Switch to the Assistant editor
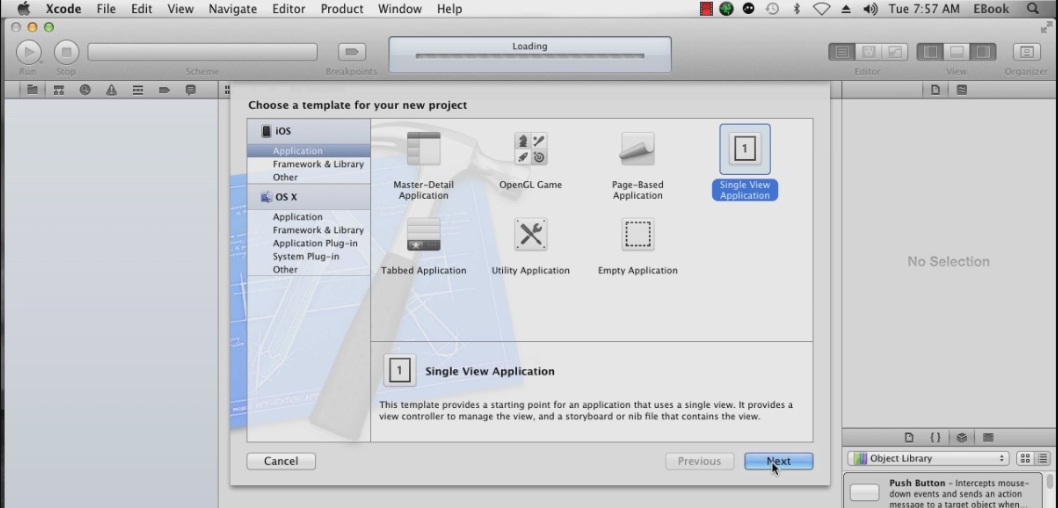 868,52
